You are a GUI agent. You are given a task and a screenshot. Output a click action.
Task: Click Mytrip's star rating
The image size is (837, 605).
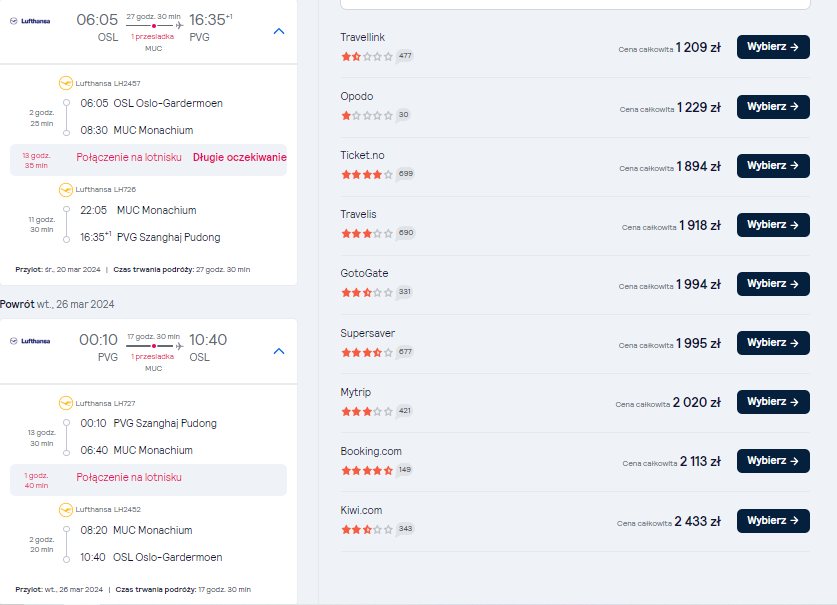[x=367, y=411]
